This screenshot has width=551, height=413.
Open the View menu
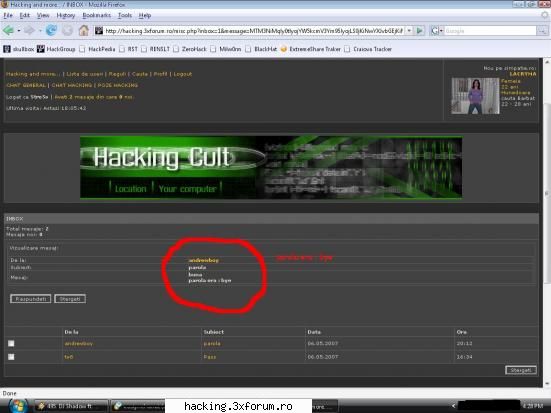(x=43, y=15)
